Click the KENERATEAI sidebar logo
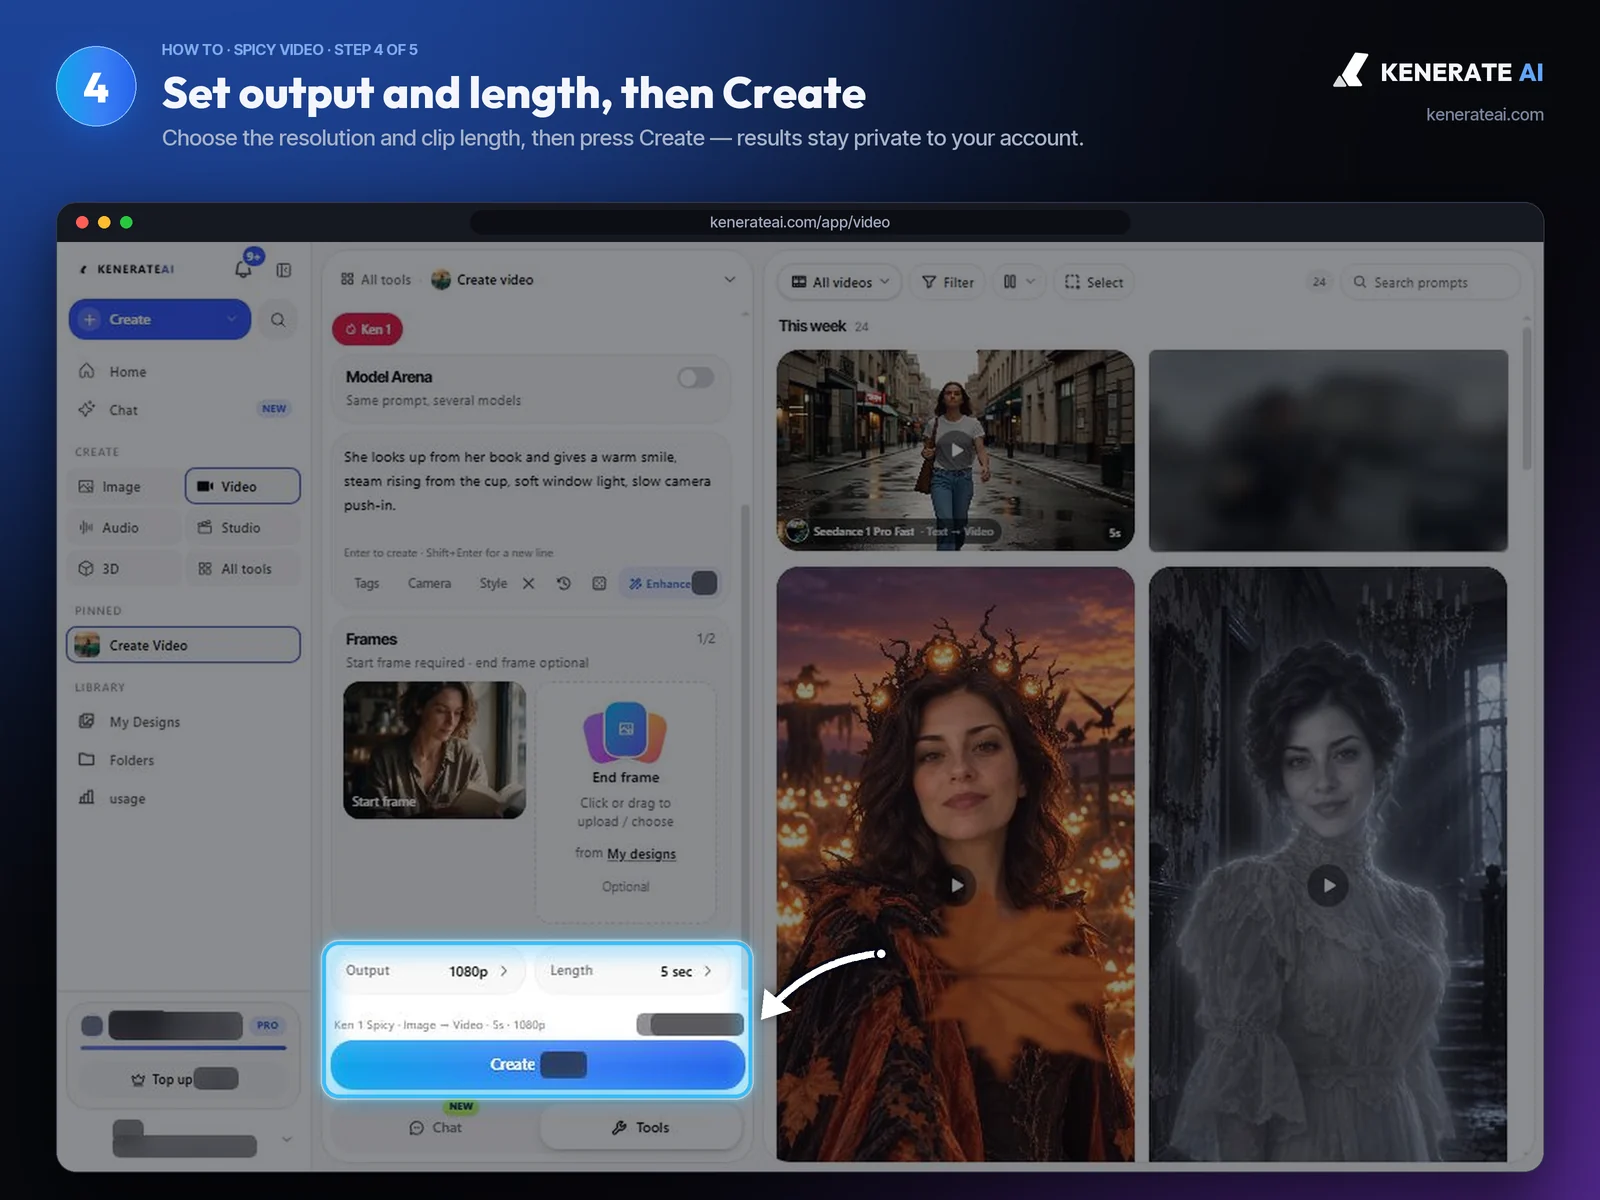 [127, 269]
